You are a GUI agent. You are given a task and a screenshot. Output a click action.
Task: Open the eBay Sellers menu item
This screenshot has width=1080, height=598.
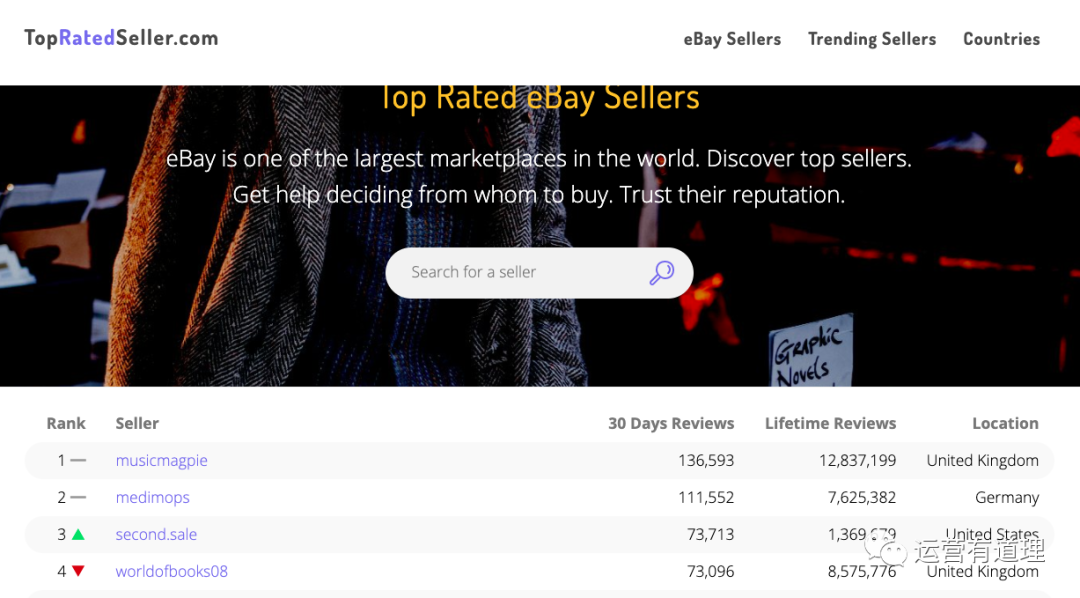(732, 39)
